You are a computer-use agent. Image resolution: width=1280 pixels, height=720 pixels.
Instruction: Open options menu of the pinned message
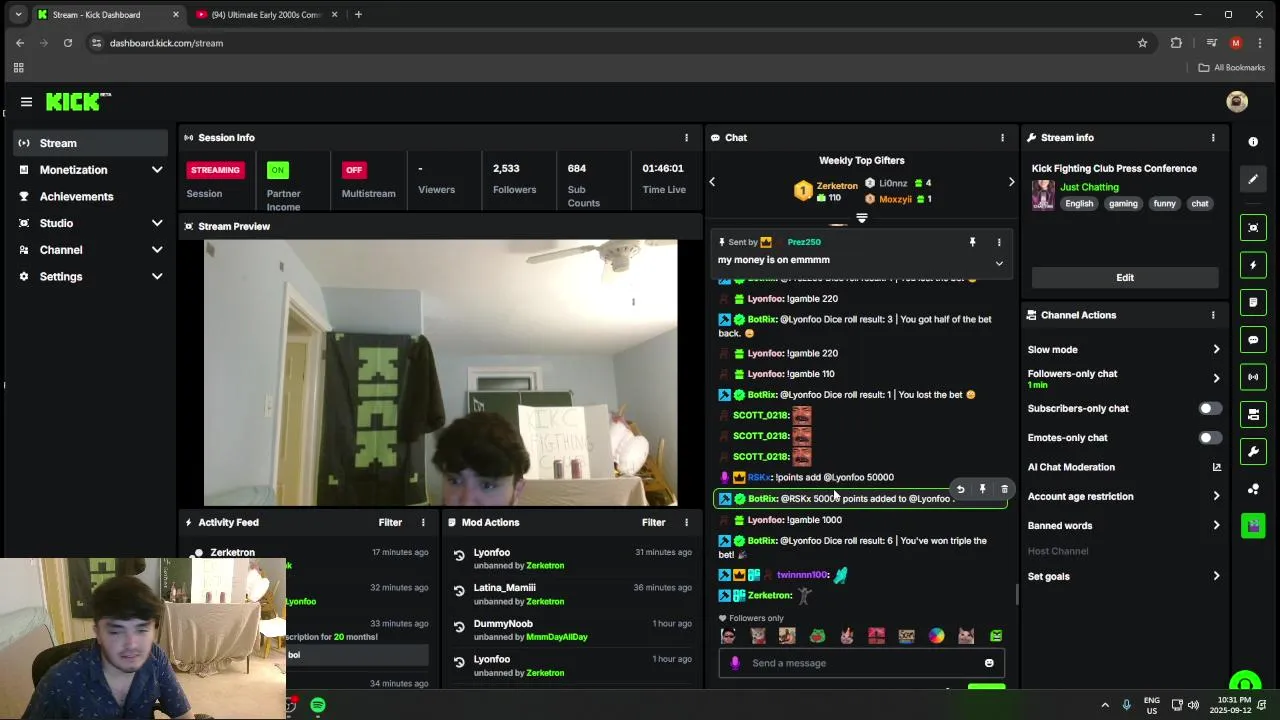(x=998, y=242)
